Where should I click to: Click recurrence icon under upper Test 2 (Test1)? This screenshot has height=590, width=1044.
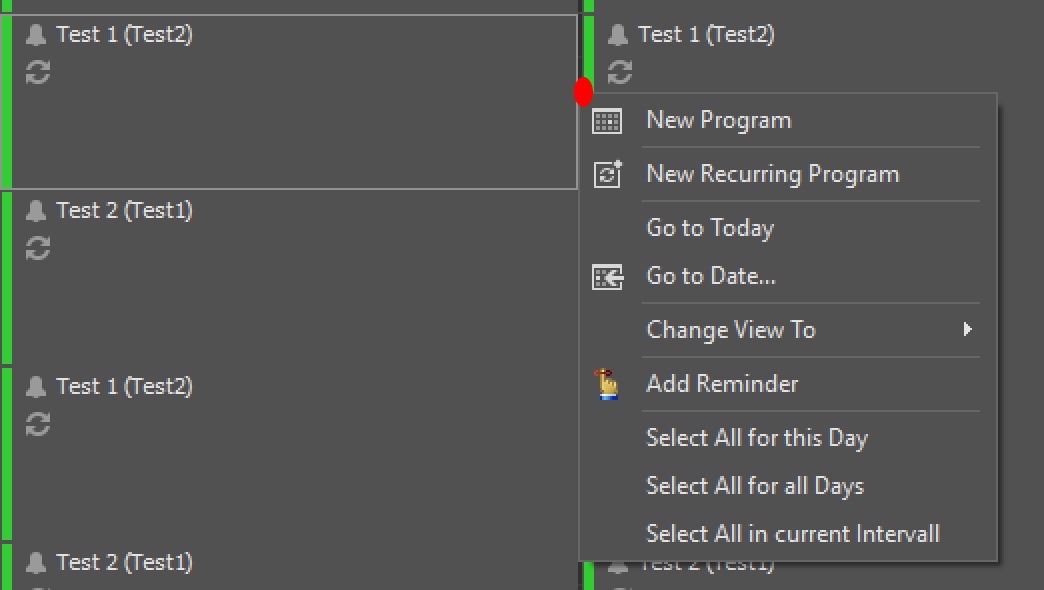point(38,248)
